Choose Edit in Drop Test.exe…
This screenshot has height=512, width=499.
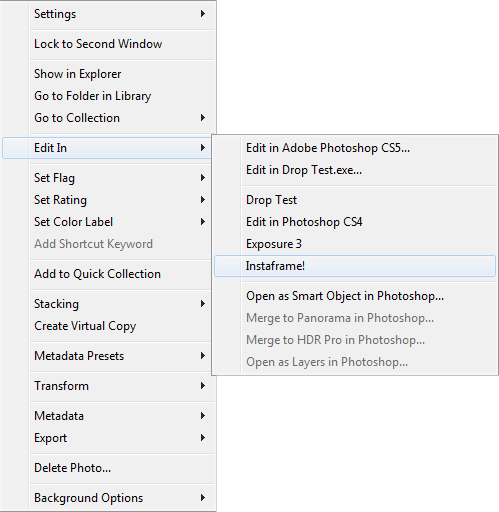[355, 170]
